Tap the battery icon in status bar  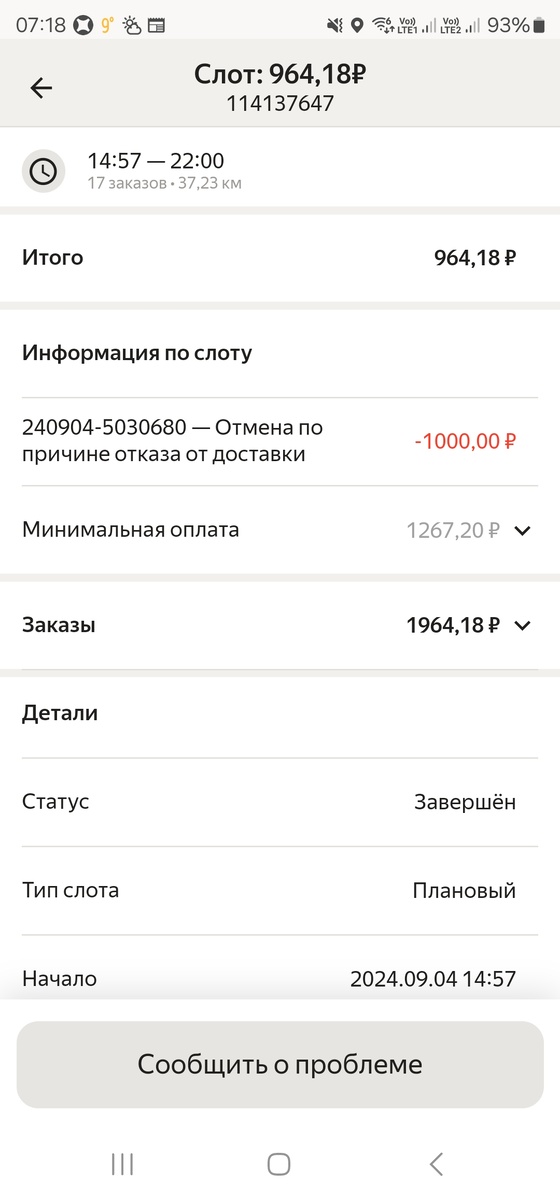pyautogui.click(x=540, y=25)
